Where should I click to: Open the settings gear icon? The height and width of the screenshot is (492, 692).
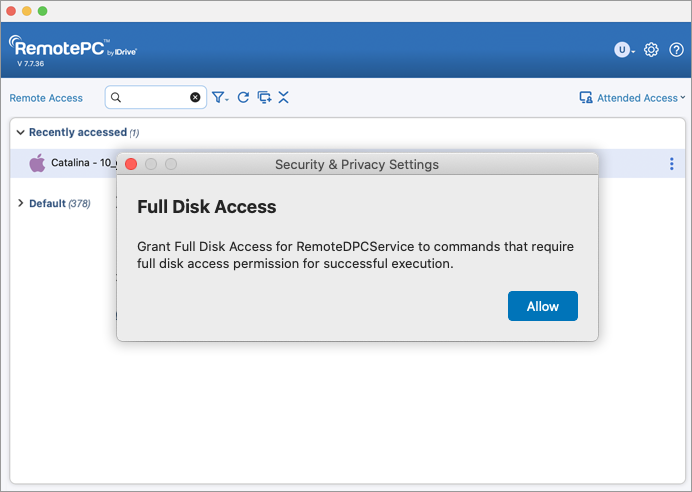coord(651,49)
